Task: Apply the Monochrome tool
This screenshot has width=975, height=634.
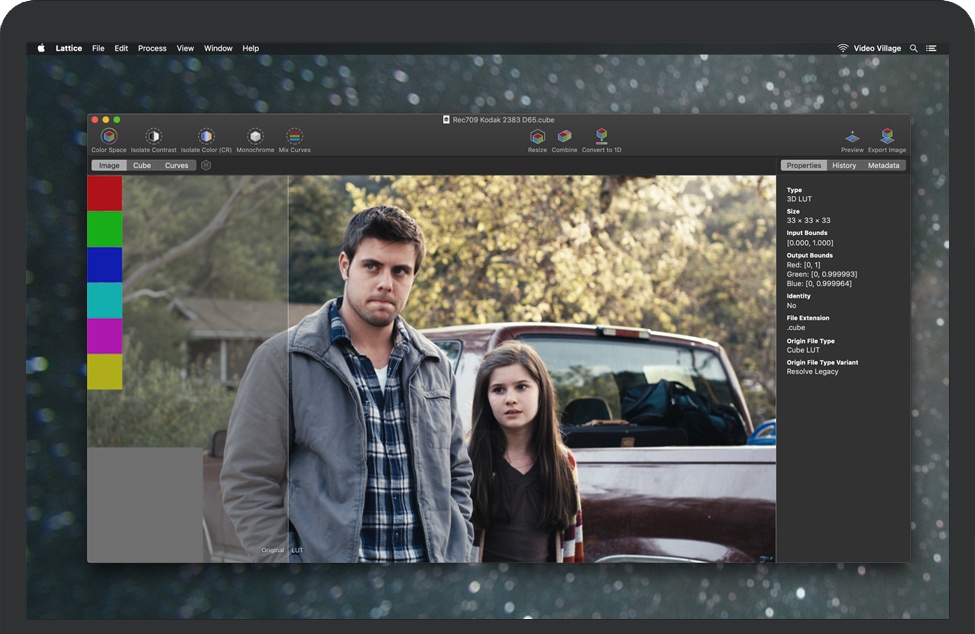Action: click(x=256, y=138)
